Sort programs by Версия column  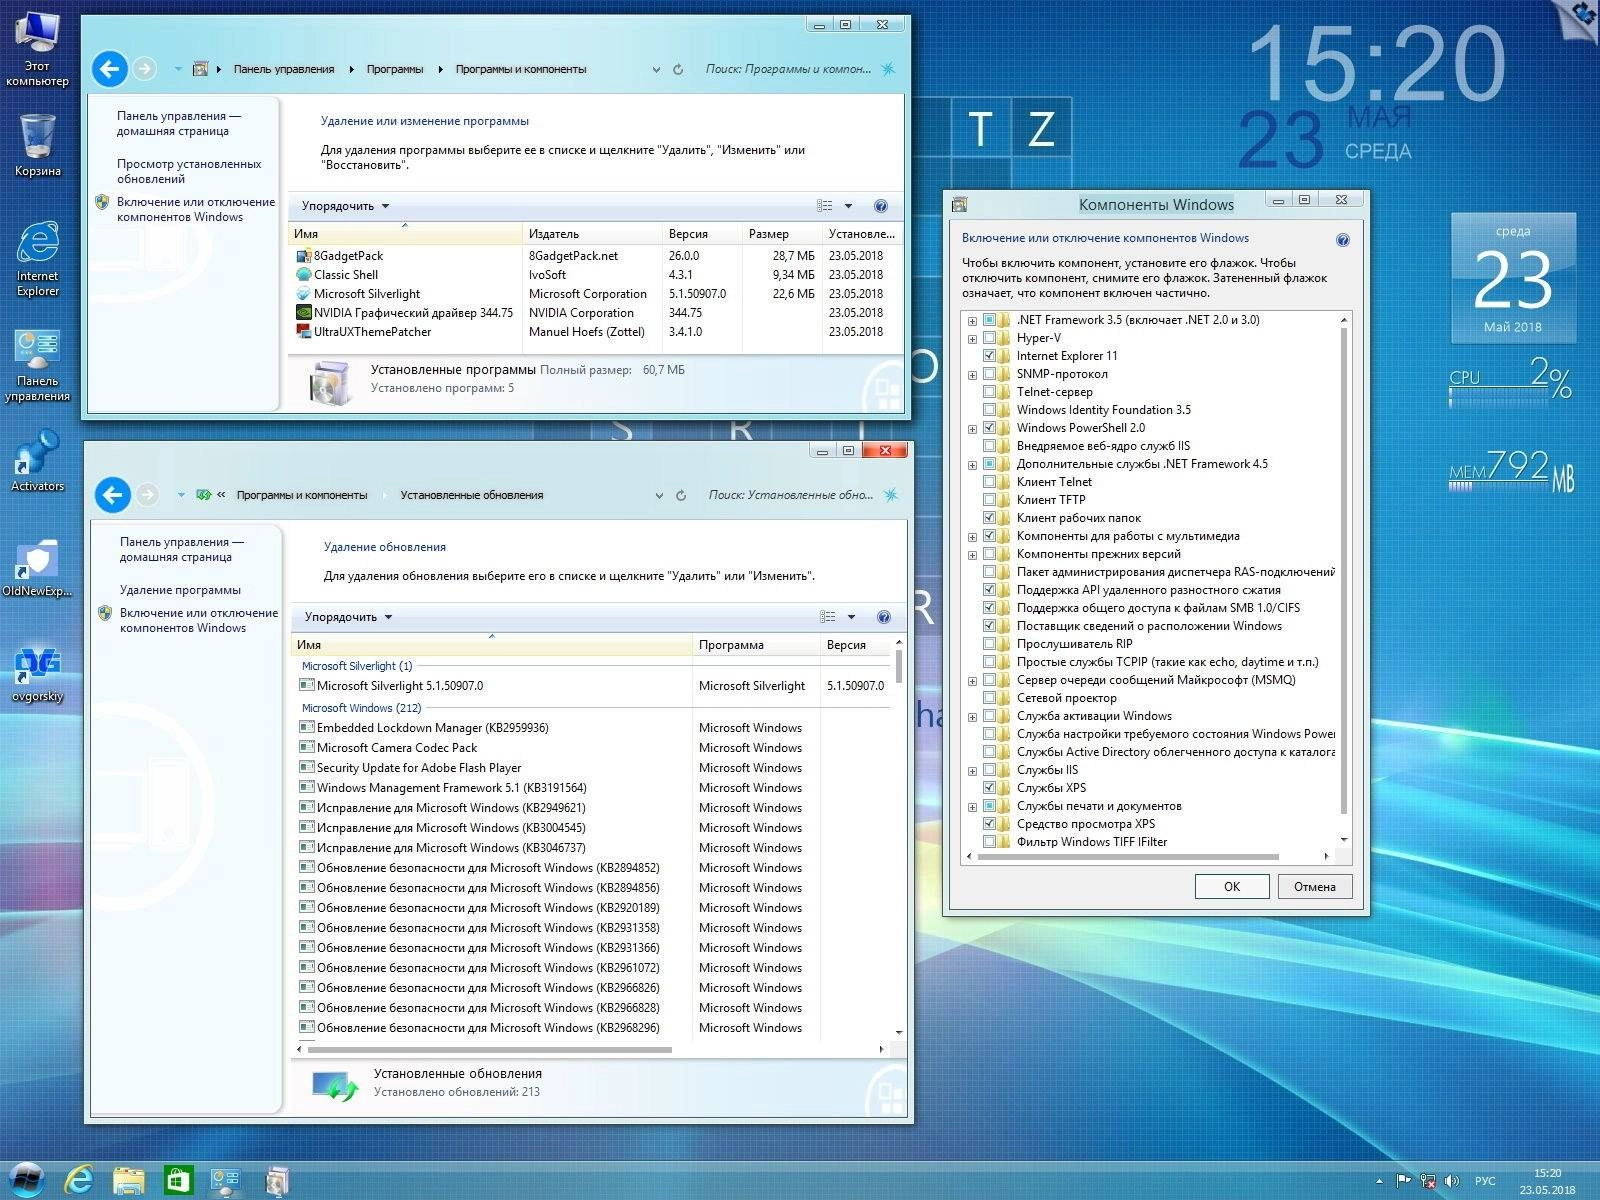(702, 234)
